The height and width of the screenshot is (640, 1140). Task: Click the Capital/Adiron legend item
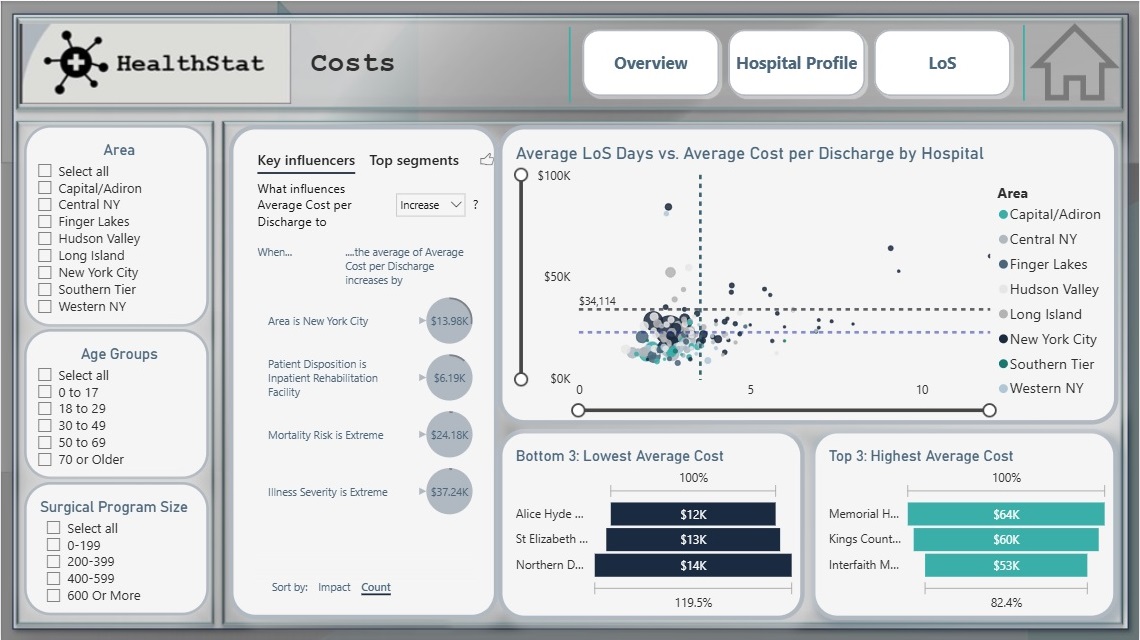pyautogui.click(x=1050, y=215)
